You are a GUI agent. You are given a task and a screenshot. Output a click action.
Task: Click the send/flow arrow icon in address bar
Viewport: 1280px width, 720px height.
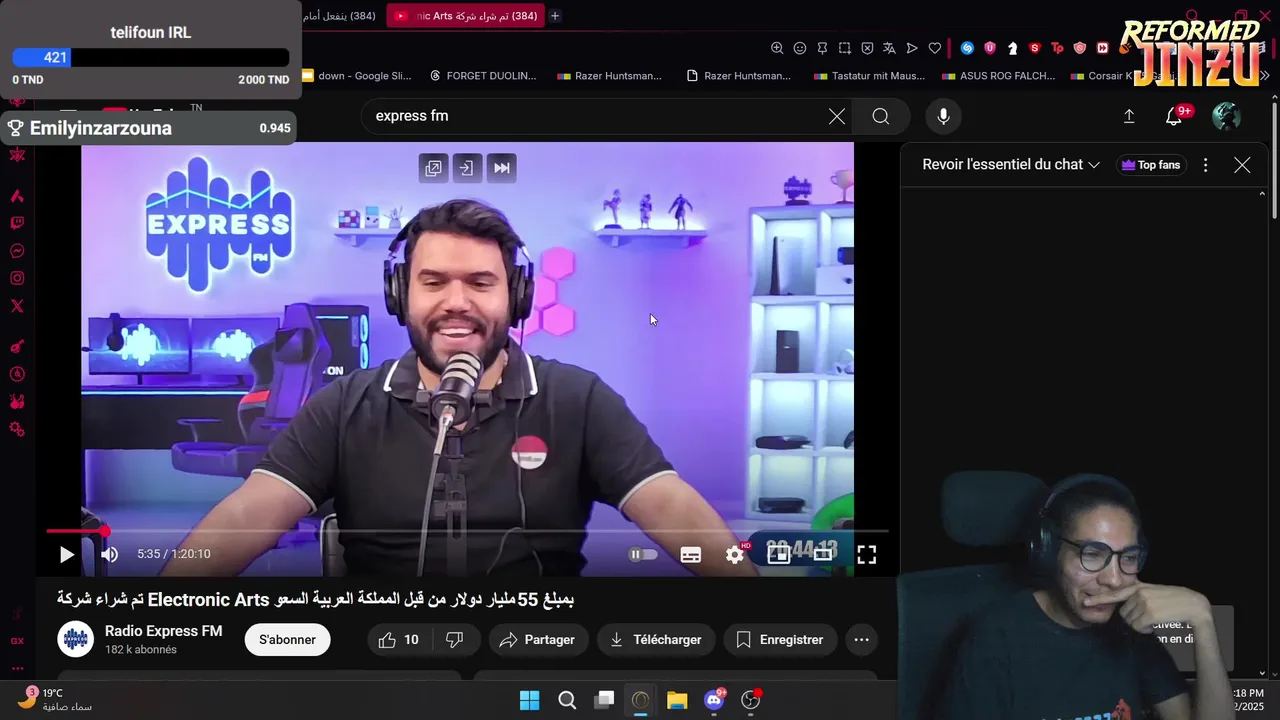(x=912, y=48)
